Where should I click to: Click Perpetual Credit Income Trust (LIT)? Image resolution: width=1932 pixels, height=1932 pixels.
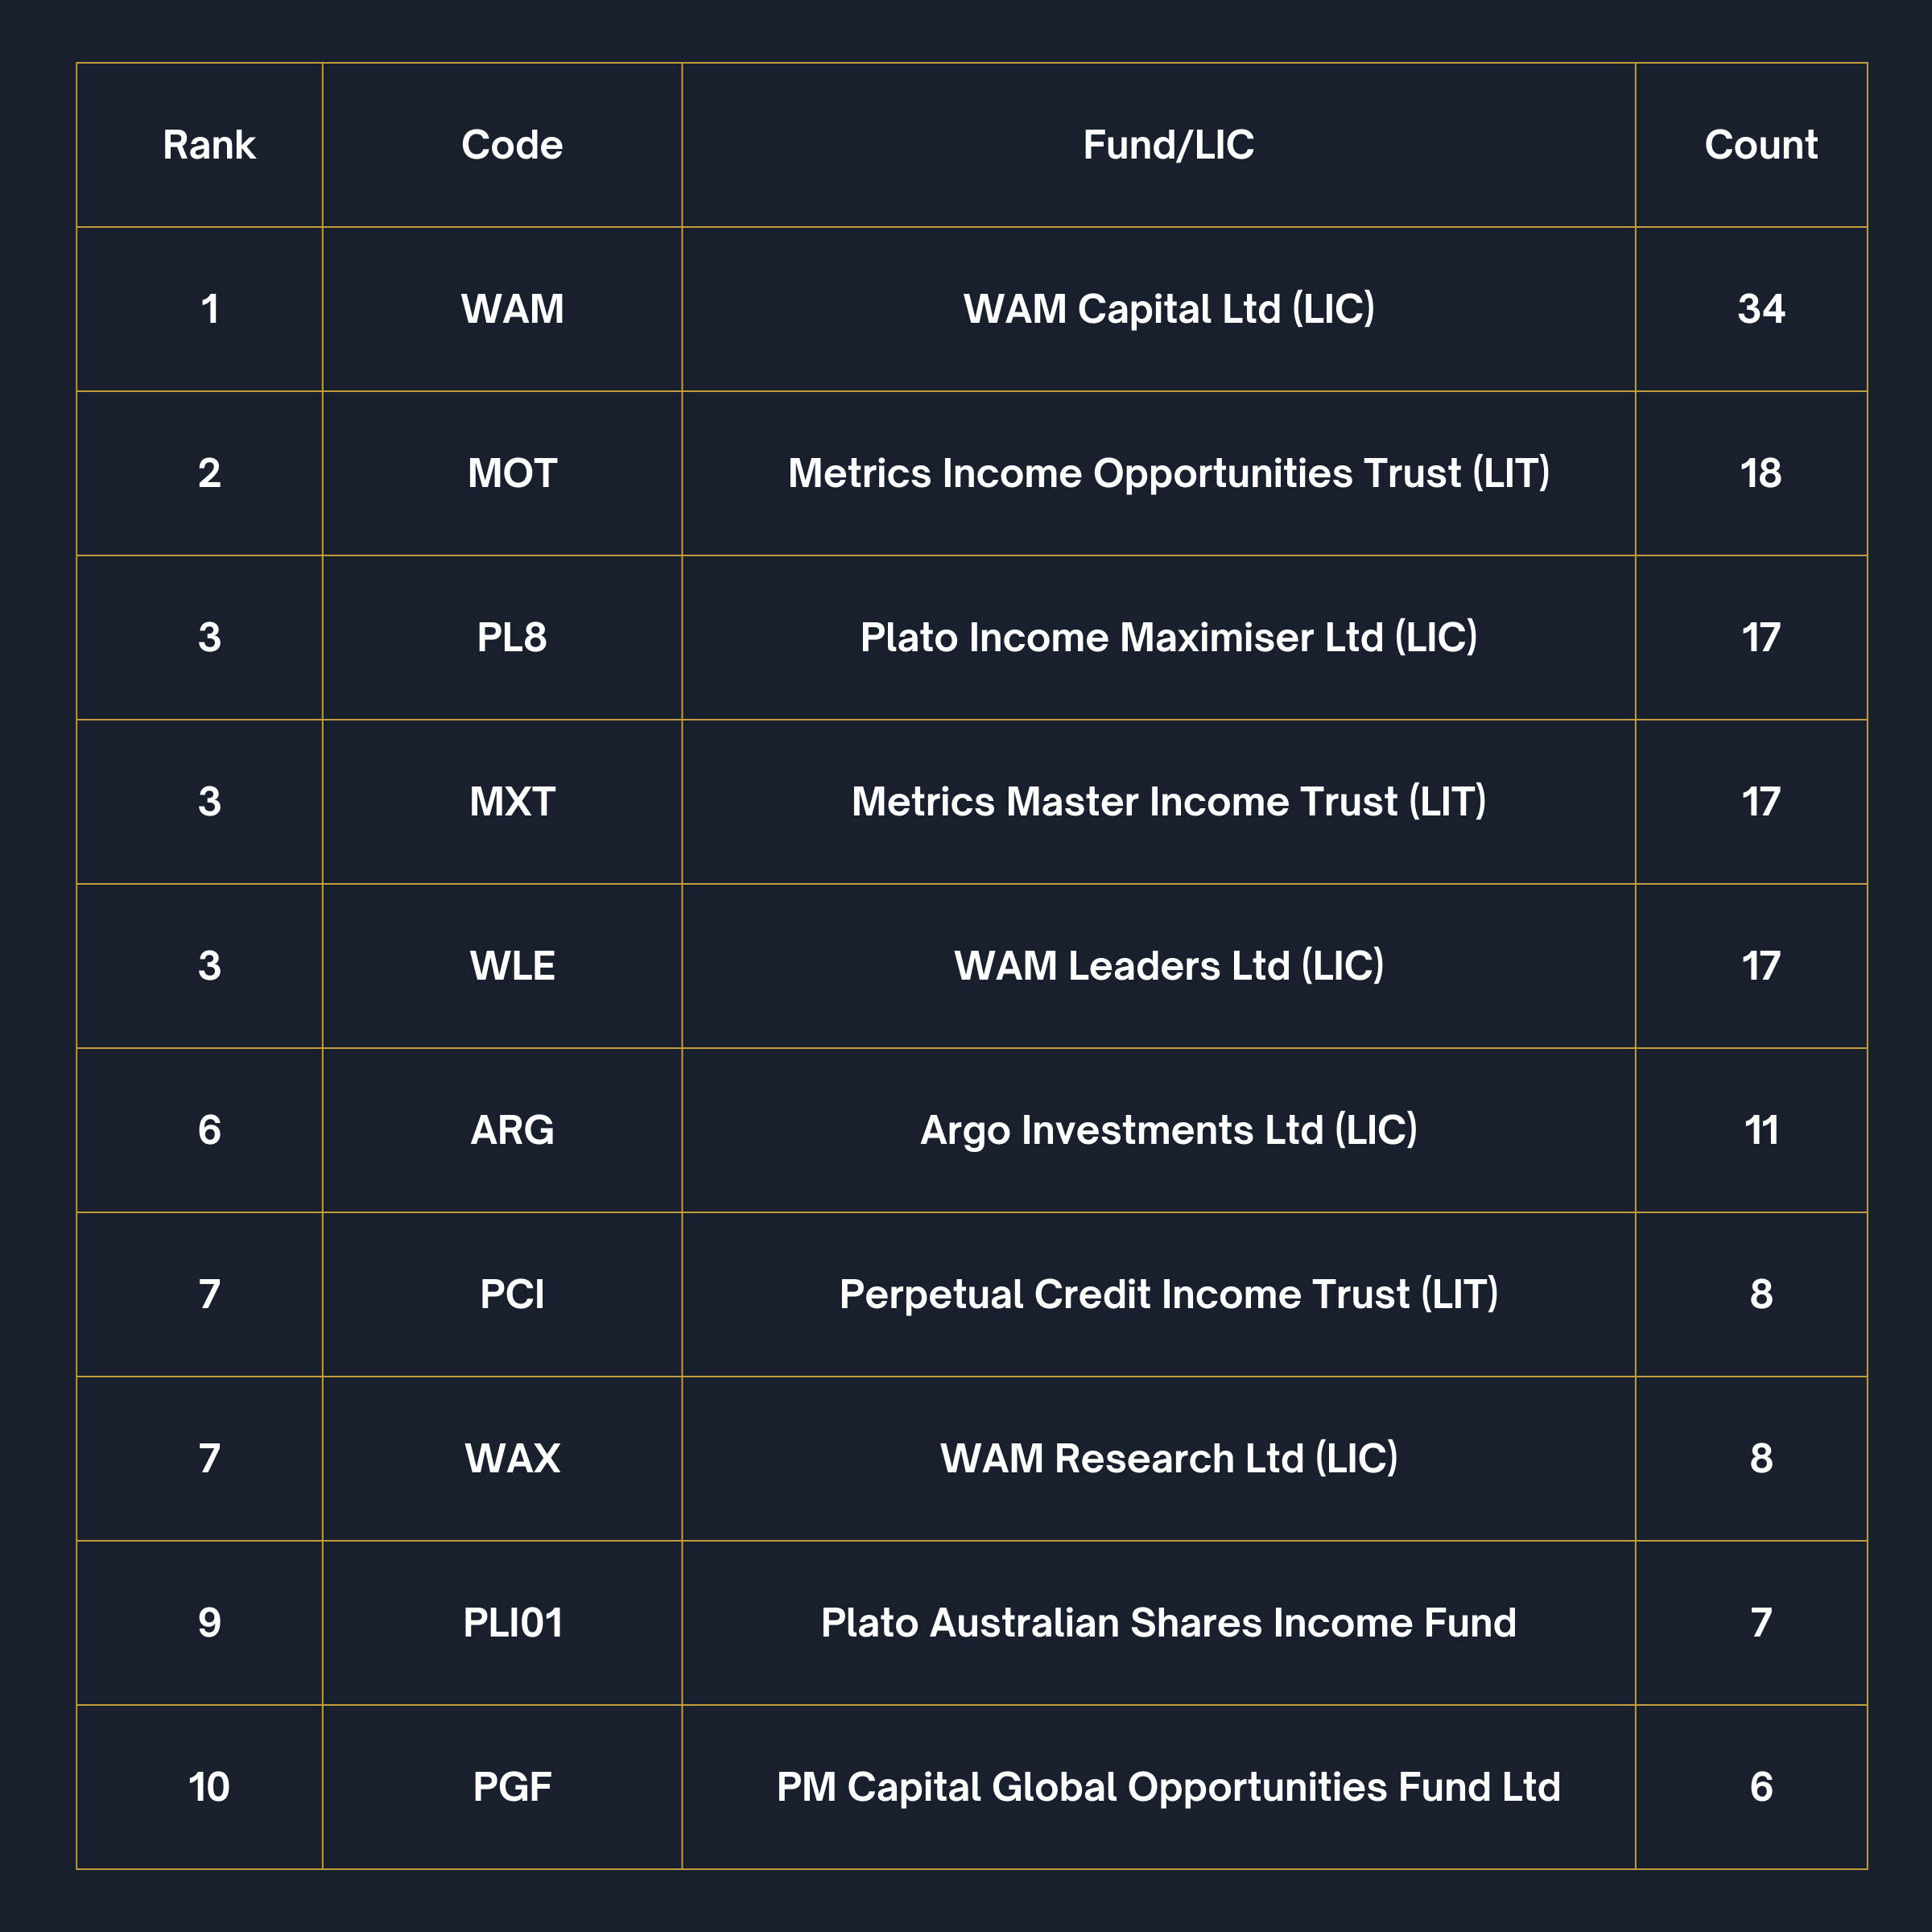click(x=1168, y=1294)
